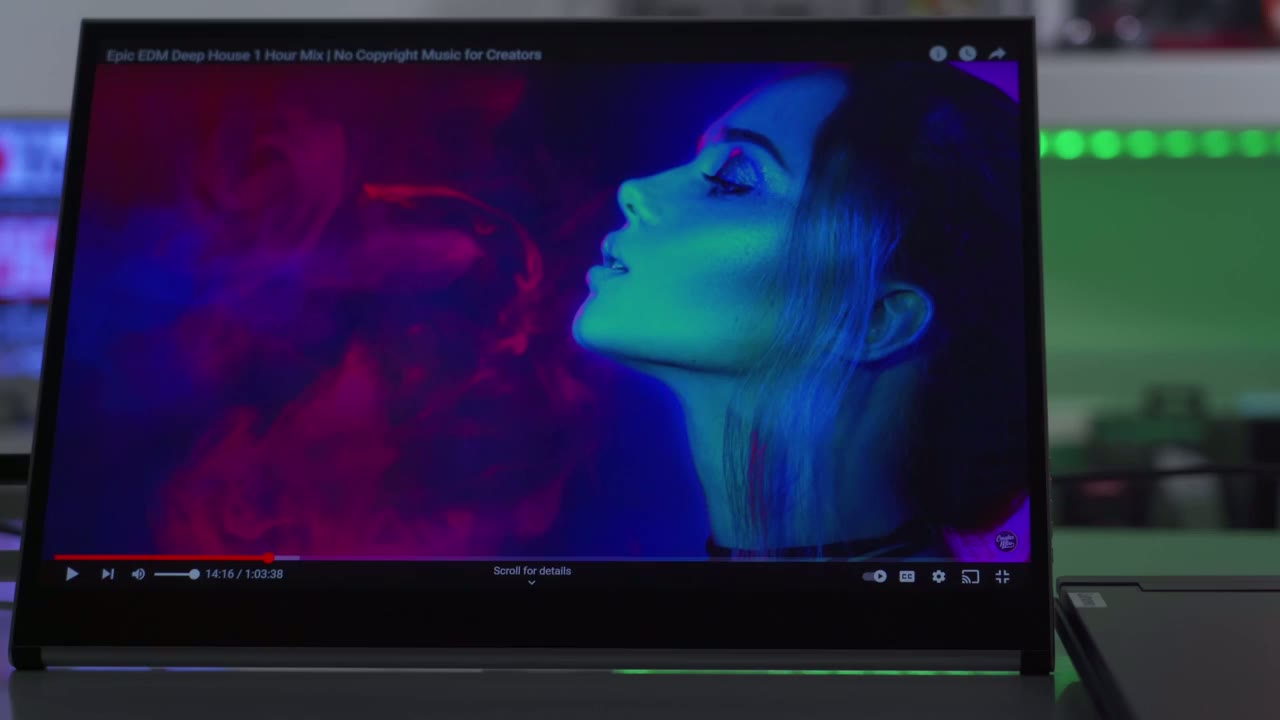Click the volume slider handle
1280x720 pixels.
tap(194, 574)
